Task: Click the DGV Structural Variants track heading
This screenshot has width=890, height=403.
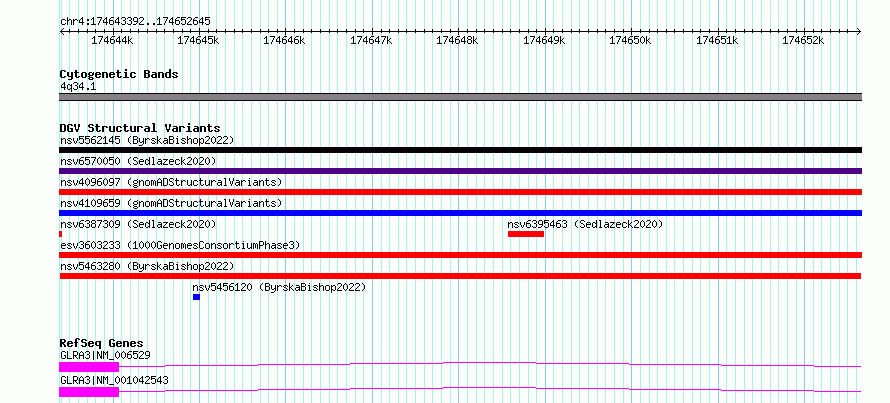Action: point(140,128)
